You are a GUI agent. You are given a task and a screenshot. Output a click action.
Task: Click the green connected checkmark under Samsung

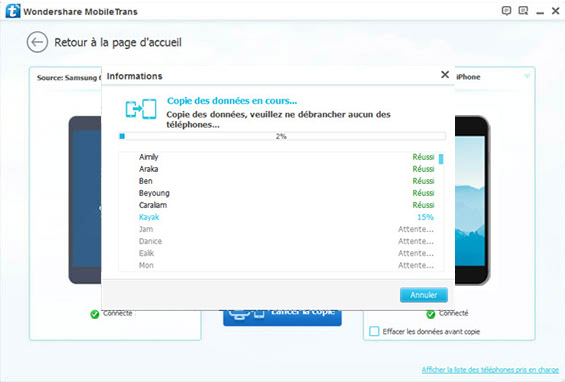coord(95,314)
